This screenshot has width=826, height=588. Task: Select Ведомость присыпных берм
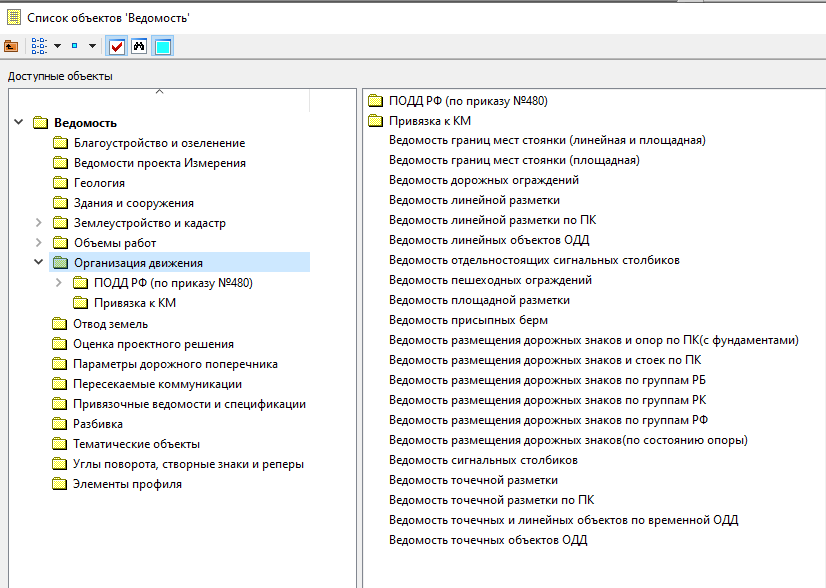click(x=468, y=320)
